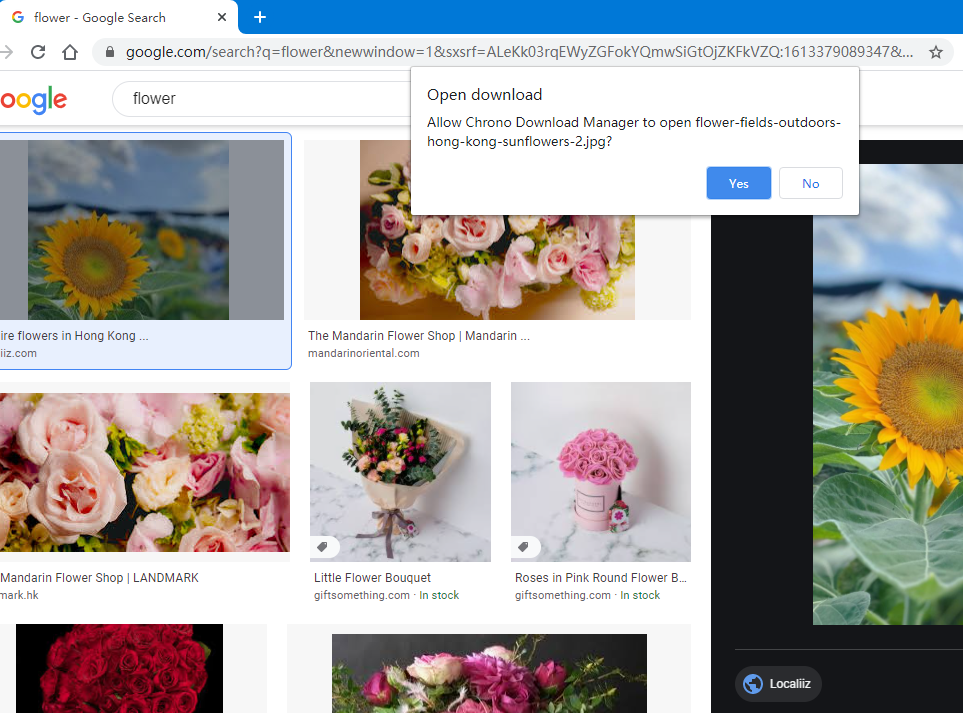Viewport: 963px width, 713px height.
Task: Open the dark pink flower arrangement thumbnail
Action: pos(489,673)
